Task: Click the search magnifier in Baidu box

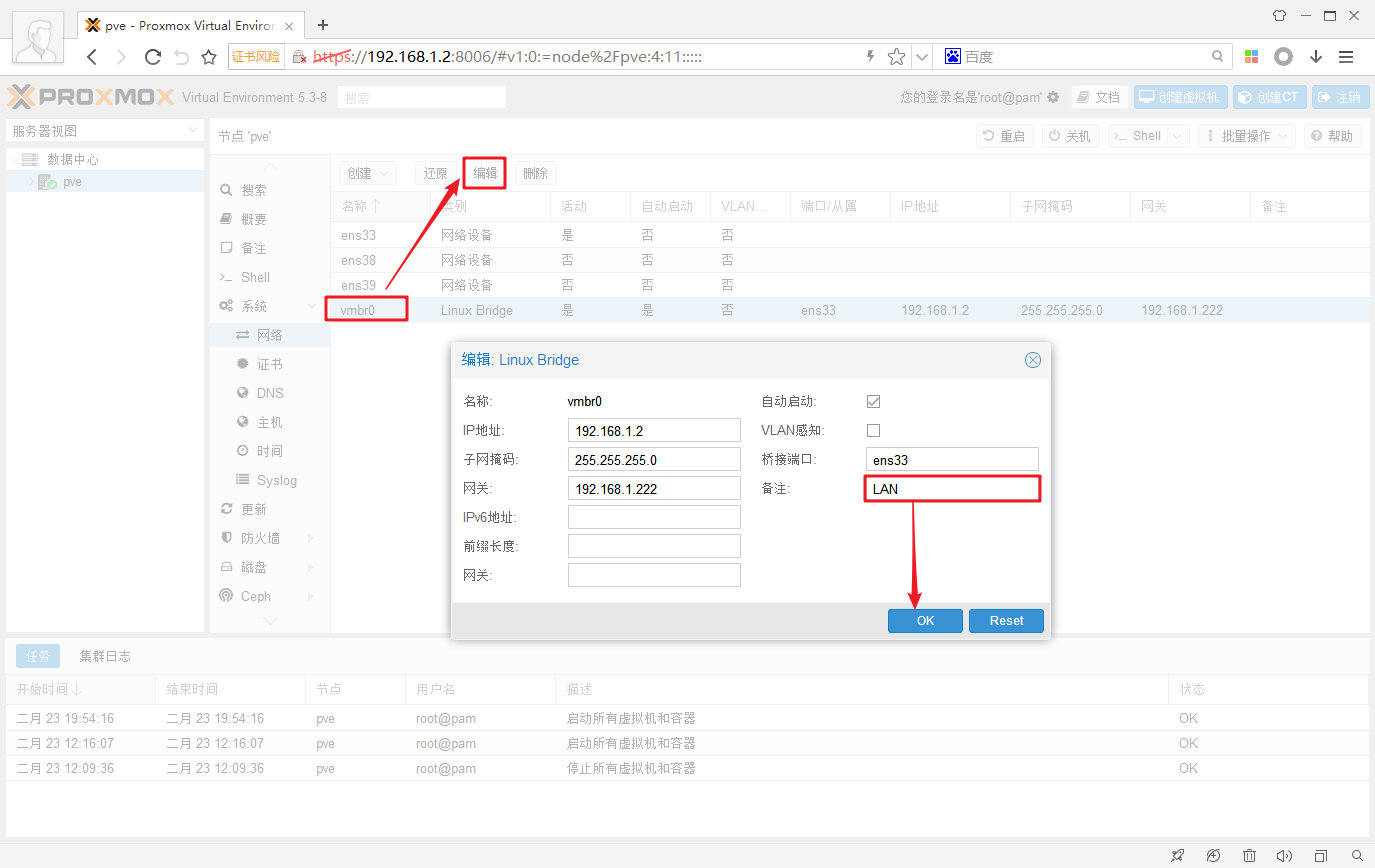Action: click(x=1218, y=57)
